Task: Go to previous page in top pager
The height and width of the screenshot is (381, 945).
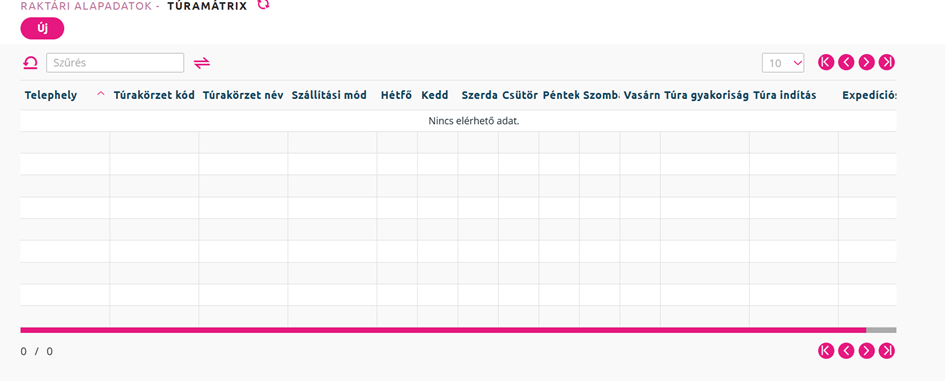Action: pos(846,62)
